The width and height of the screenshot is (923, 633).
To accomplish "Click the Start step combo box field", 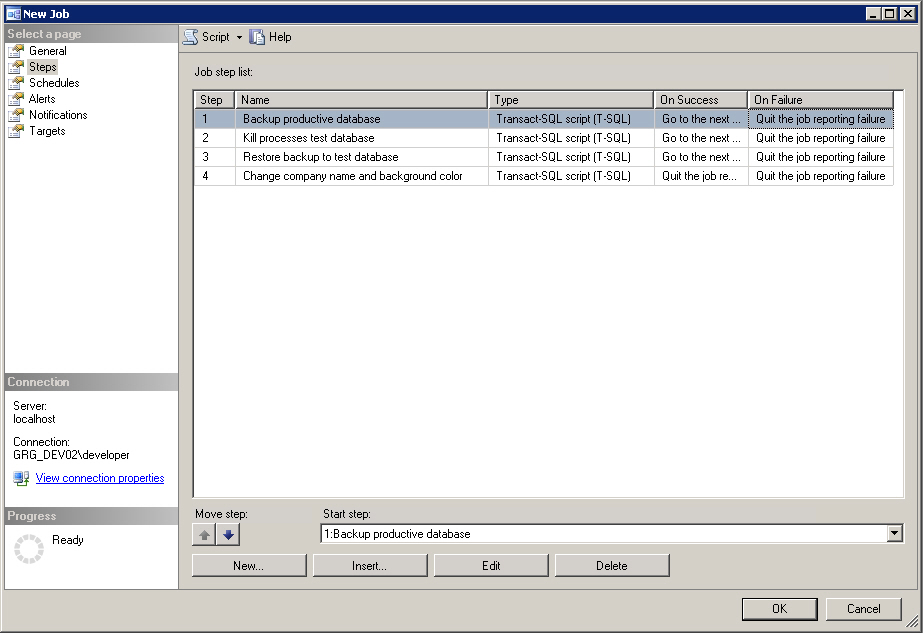I will [x=612, y=533].
